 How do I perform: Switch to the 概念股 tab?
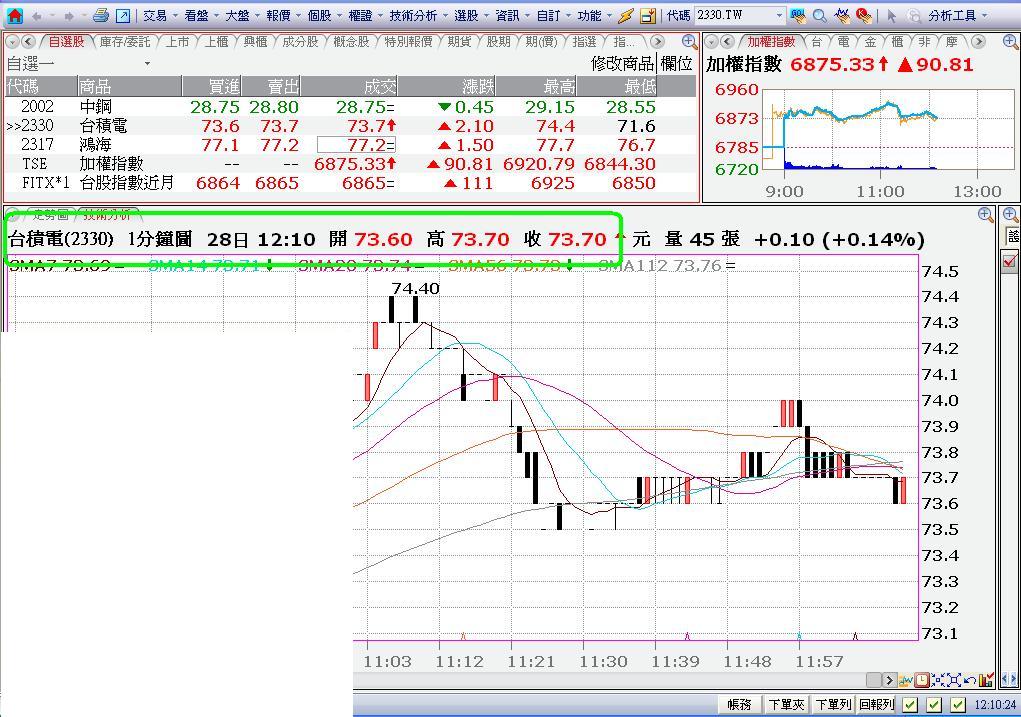click(x=351, y=42)
